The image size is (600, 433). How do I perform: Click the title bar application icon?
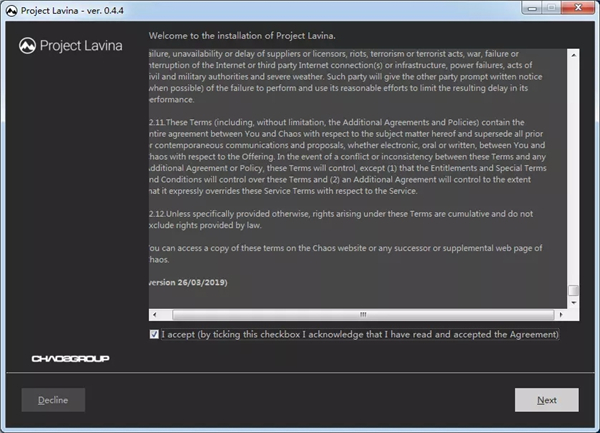point(10,10)
